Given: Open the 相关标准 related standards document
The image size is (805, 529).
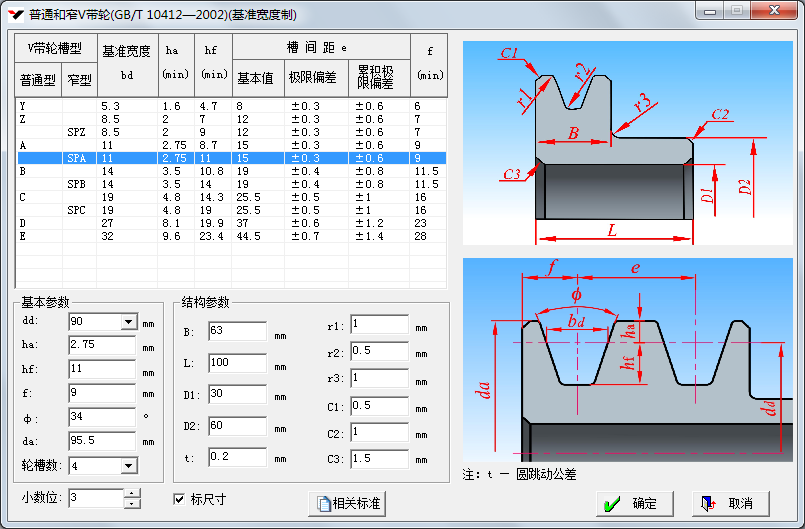Looking at the screenshot, I should (347, 503).
